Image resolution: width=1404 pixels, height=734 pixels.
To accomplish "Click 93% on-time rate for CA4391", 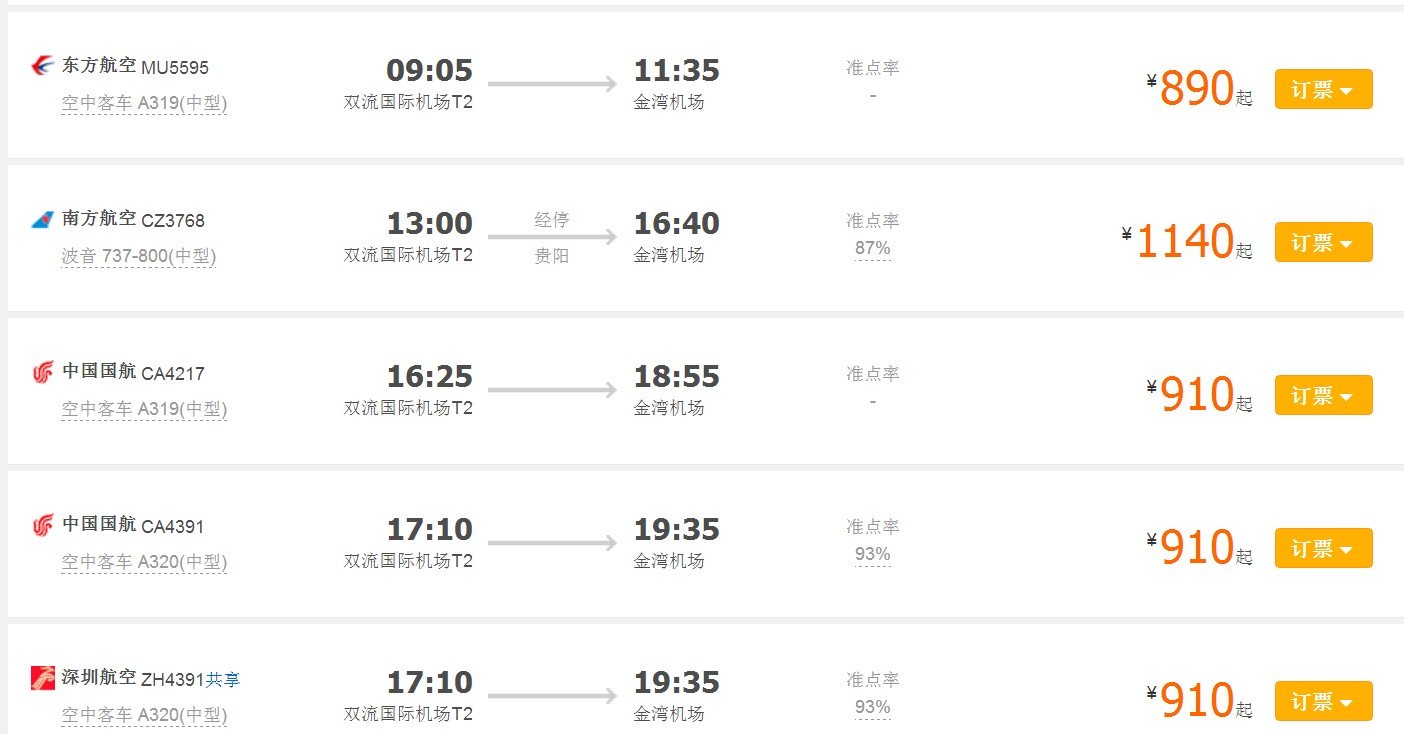I will point(872,554).
